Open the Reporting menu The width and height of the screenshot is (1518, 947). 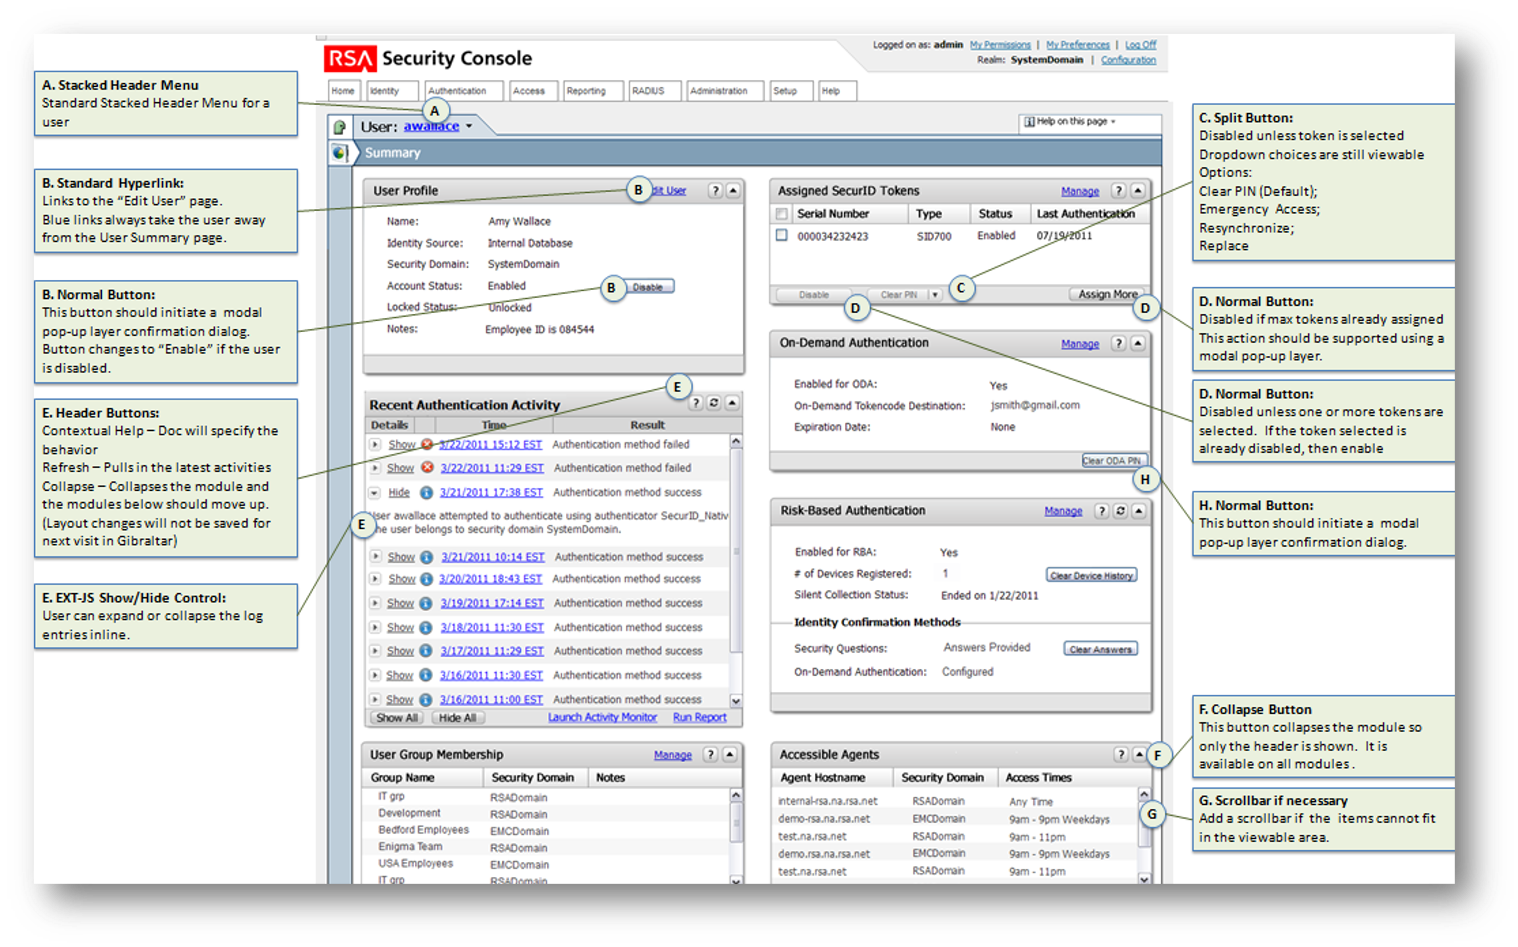point(592,91)
